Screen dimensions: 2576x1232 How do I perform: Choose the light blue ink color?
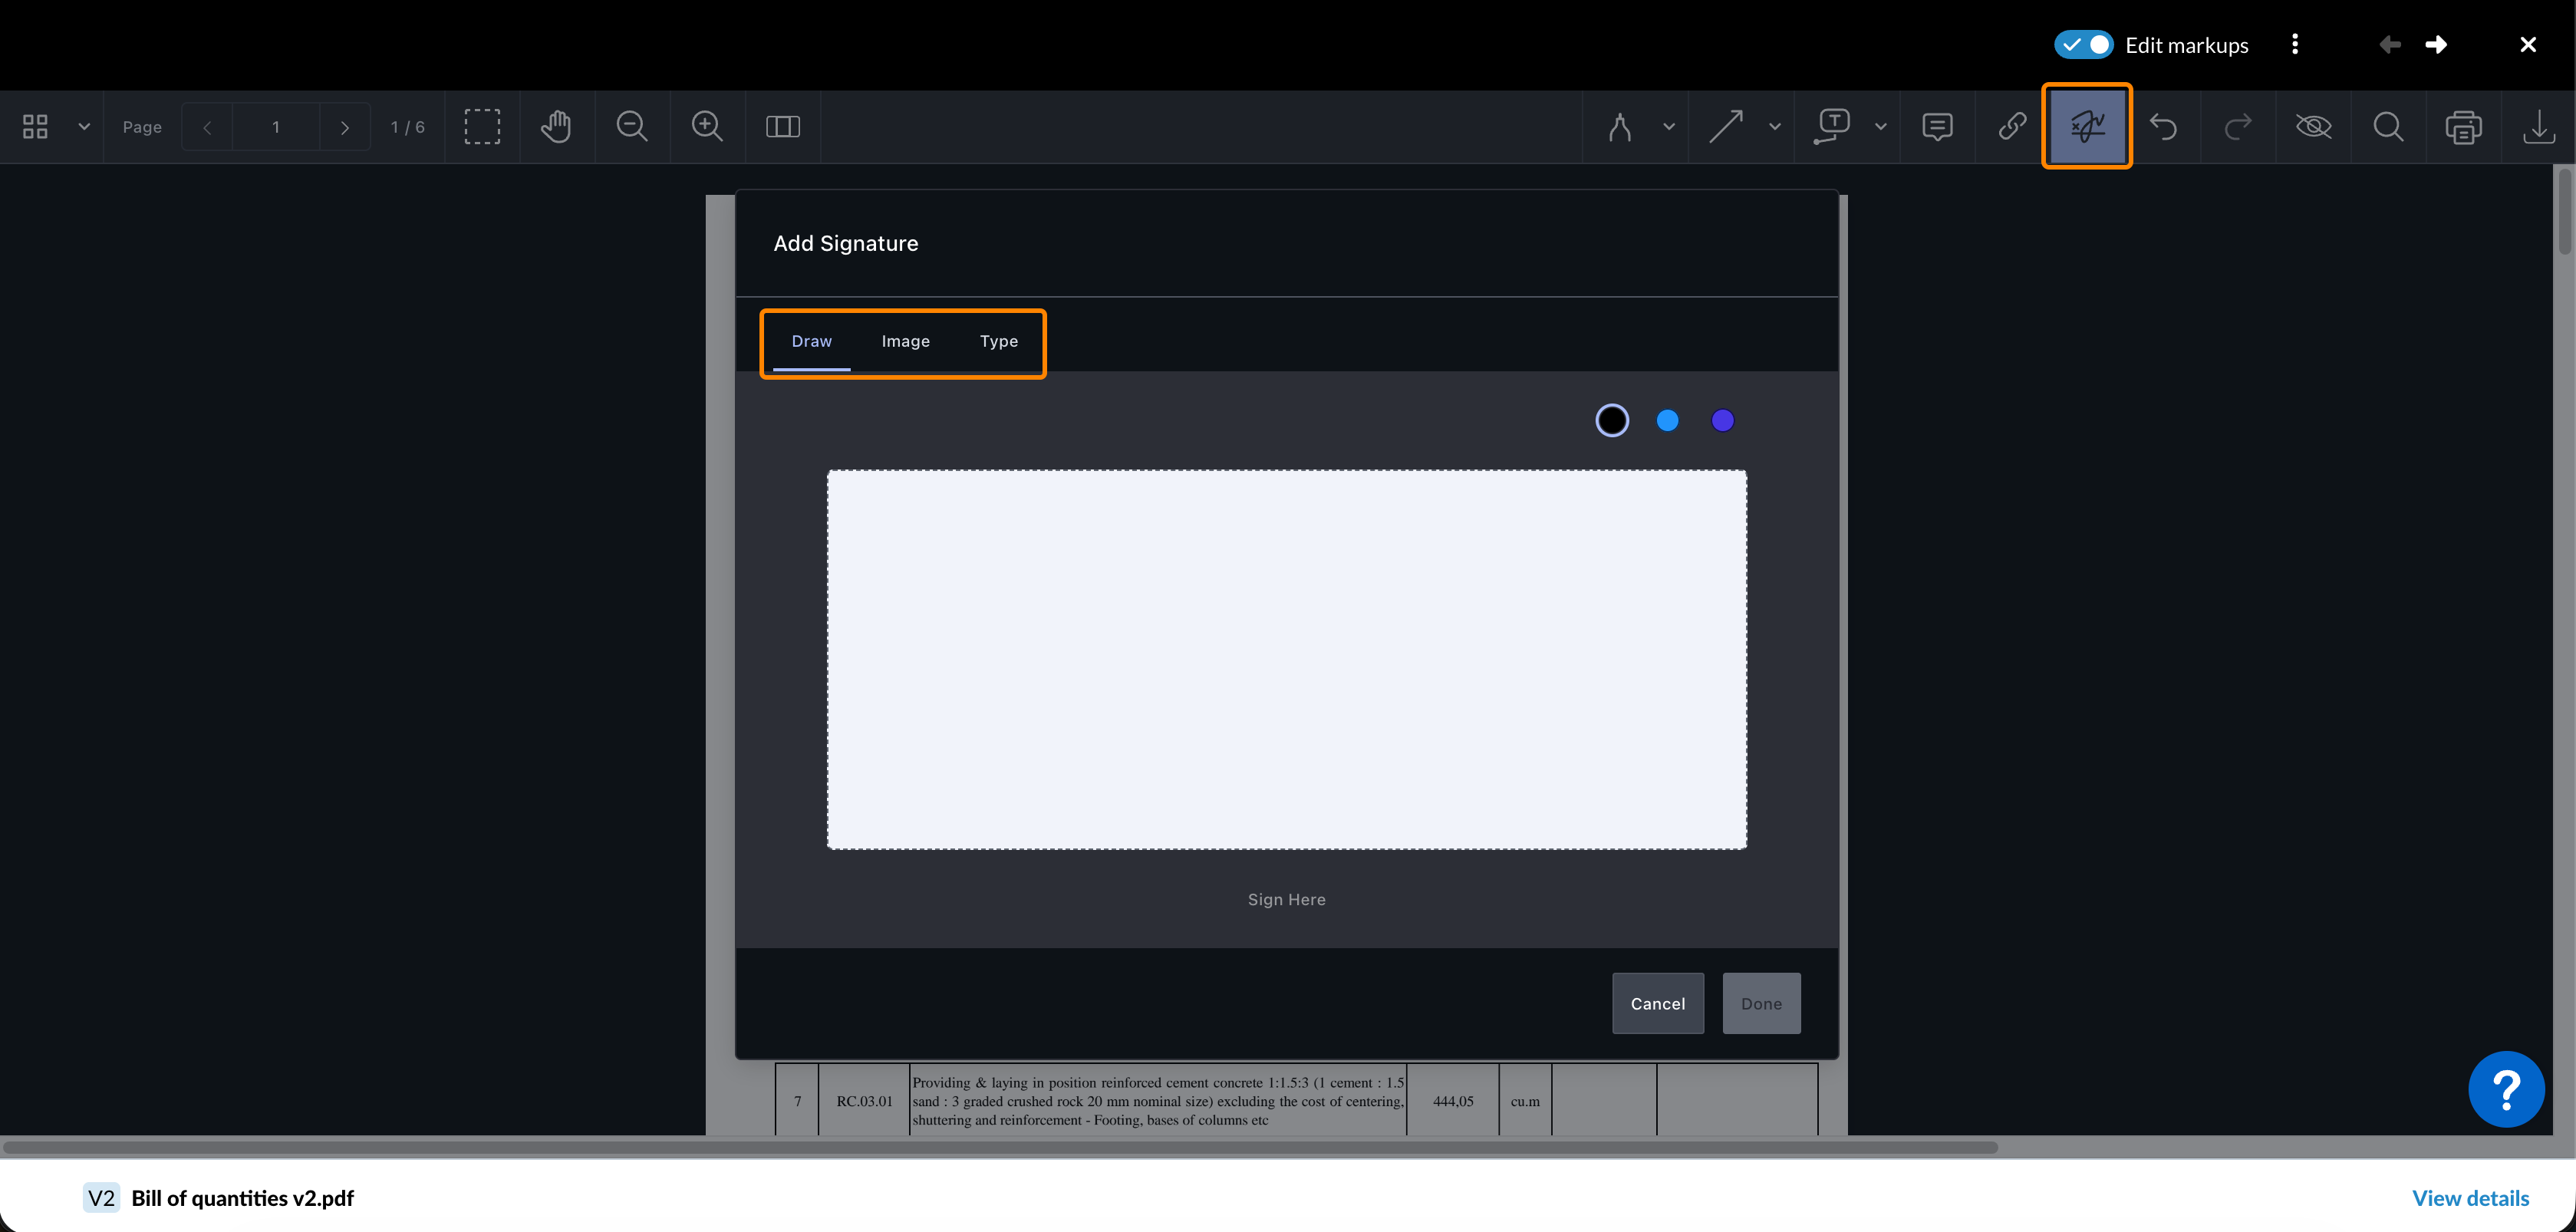click(1667, 421)
